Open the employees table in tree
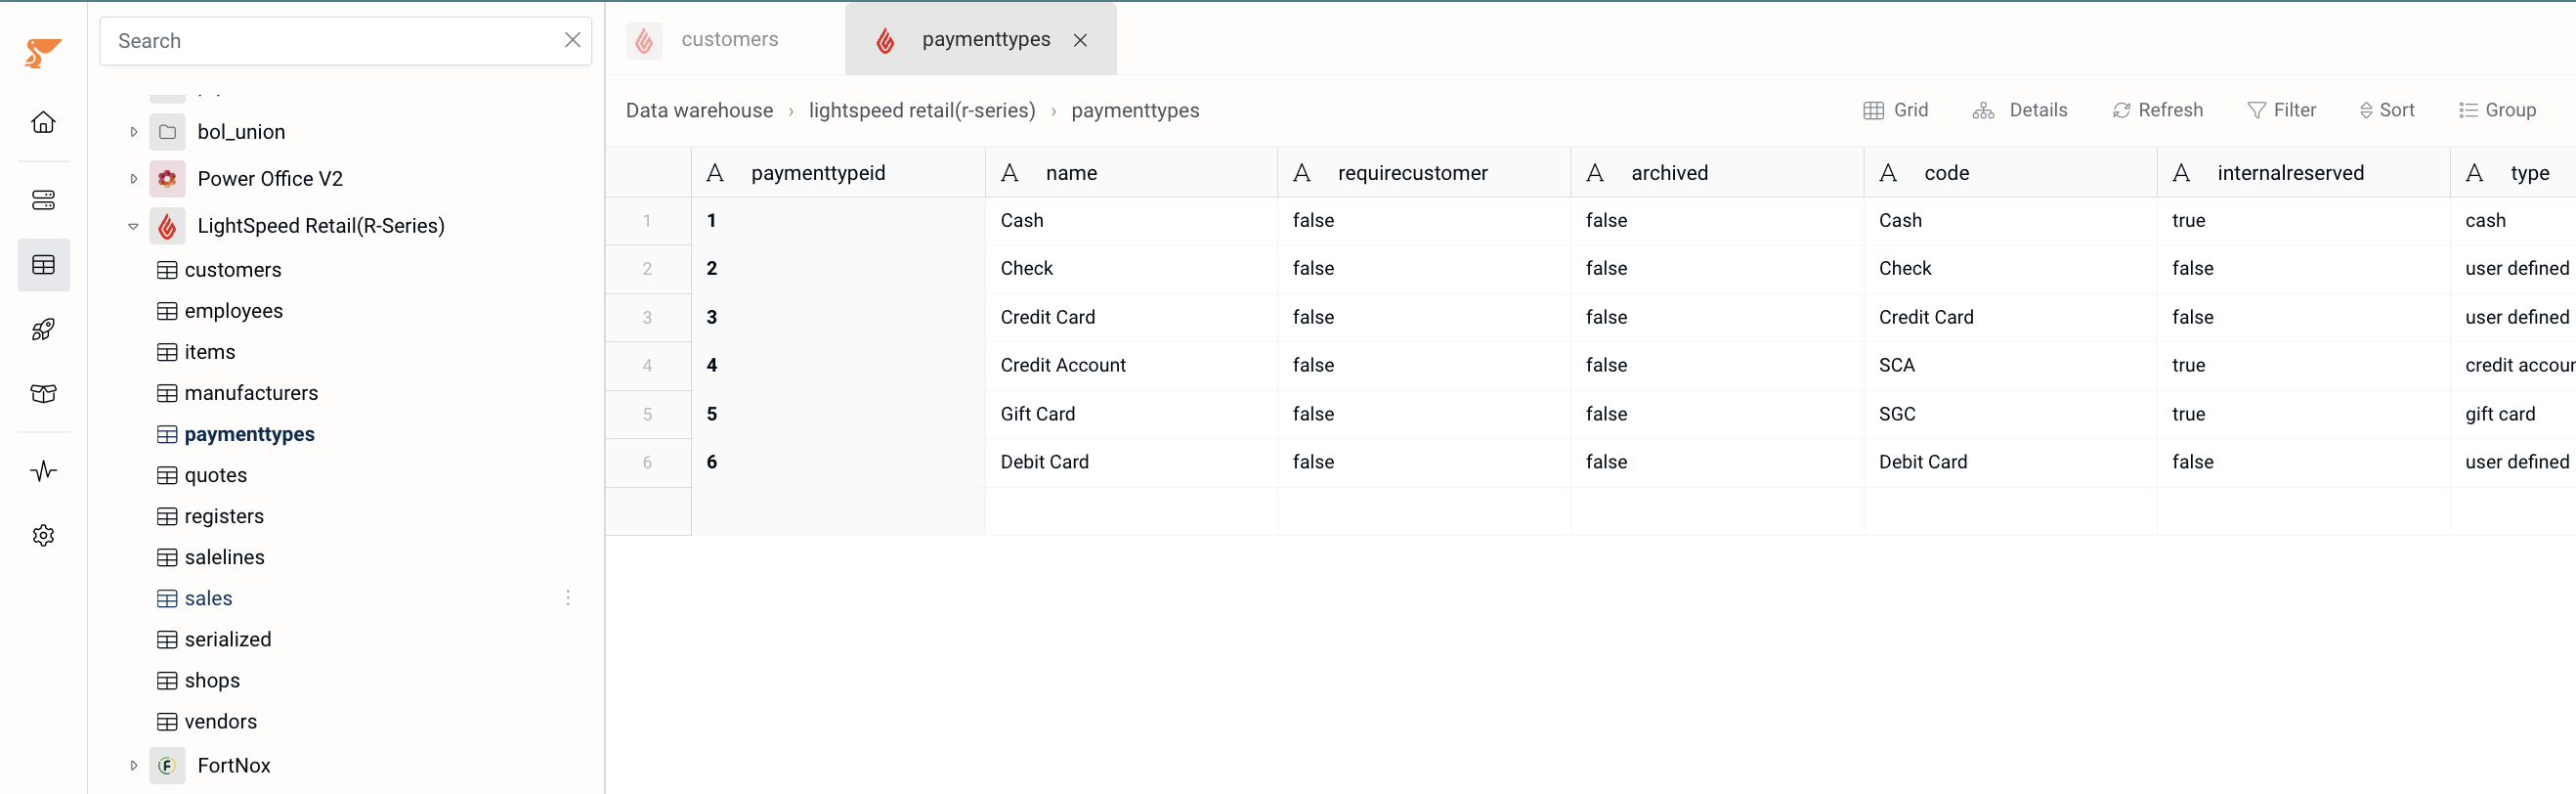 [233, 311]
